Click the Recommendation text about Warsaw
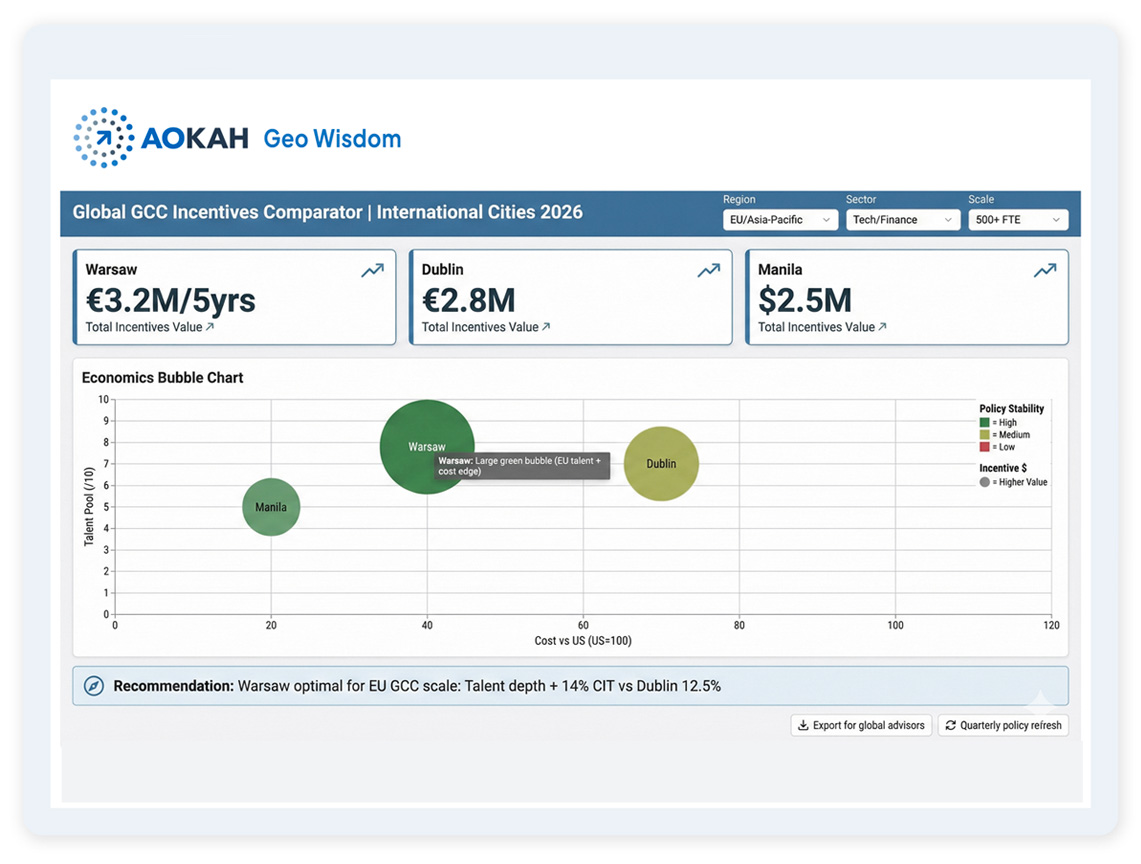The image size is (1141, 864). click(x=417, y=686)
